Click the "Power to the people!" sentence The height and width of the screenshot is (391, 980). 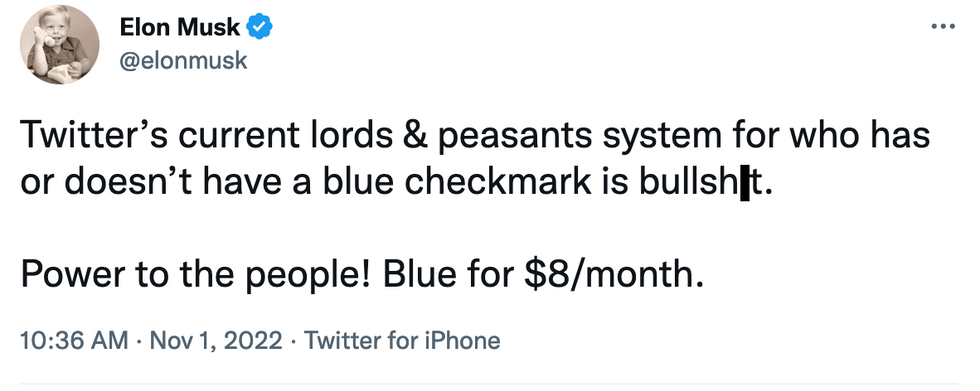point(196,272)
